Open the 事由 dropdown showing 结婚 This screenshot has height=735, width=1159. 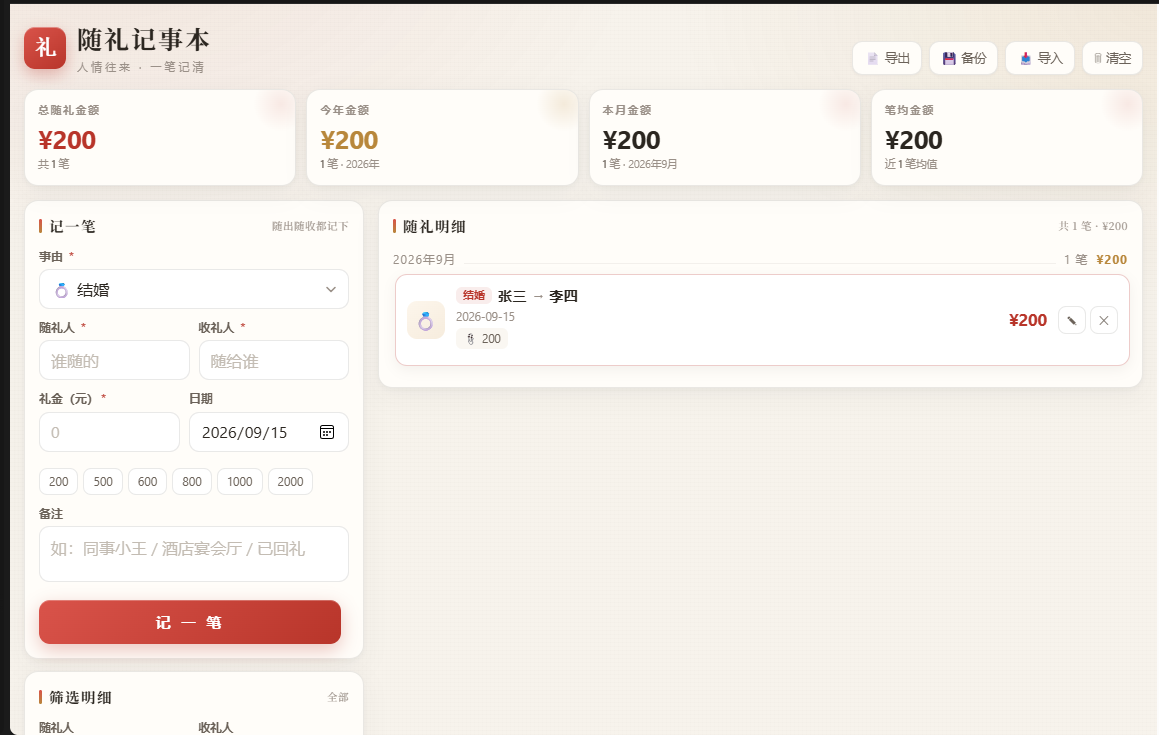(x=194, y=289)
